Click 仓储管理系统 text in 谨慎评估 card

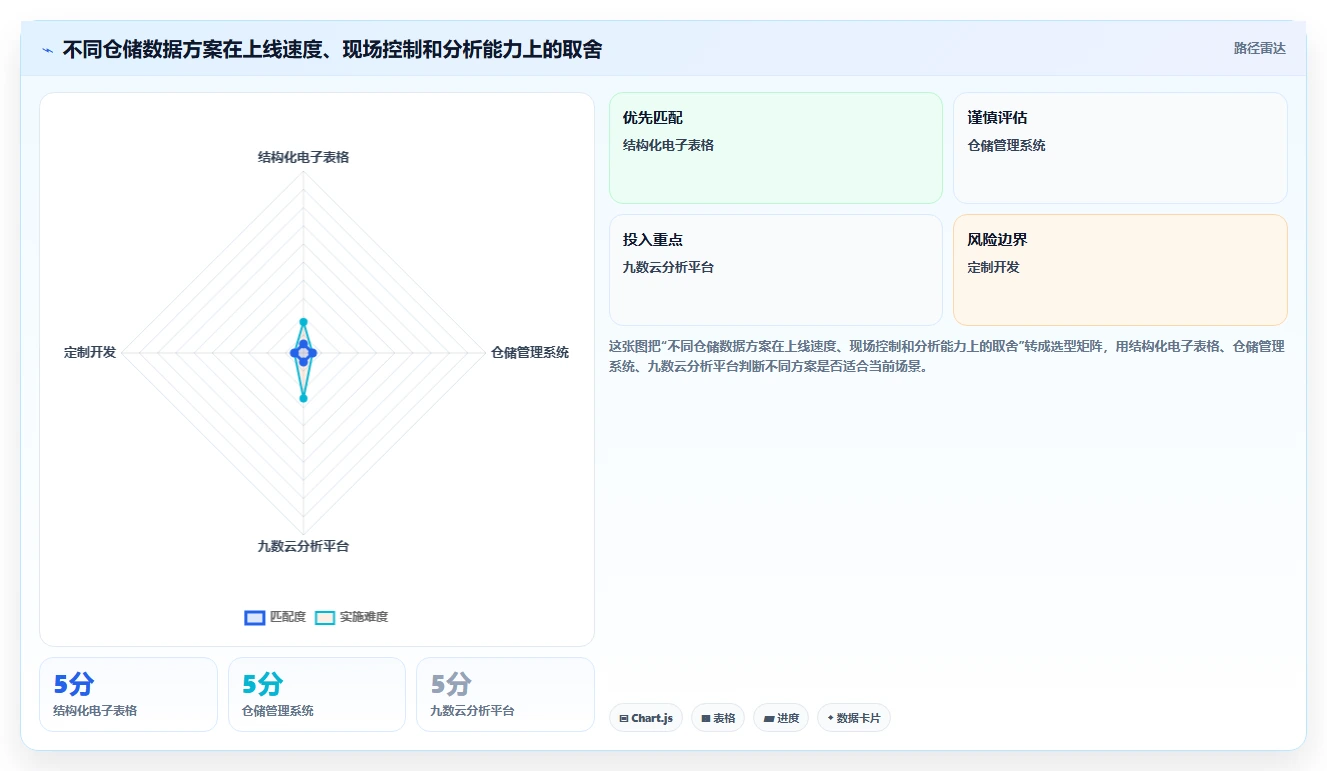(x=1007, y=145)
